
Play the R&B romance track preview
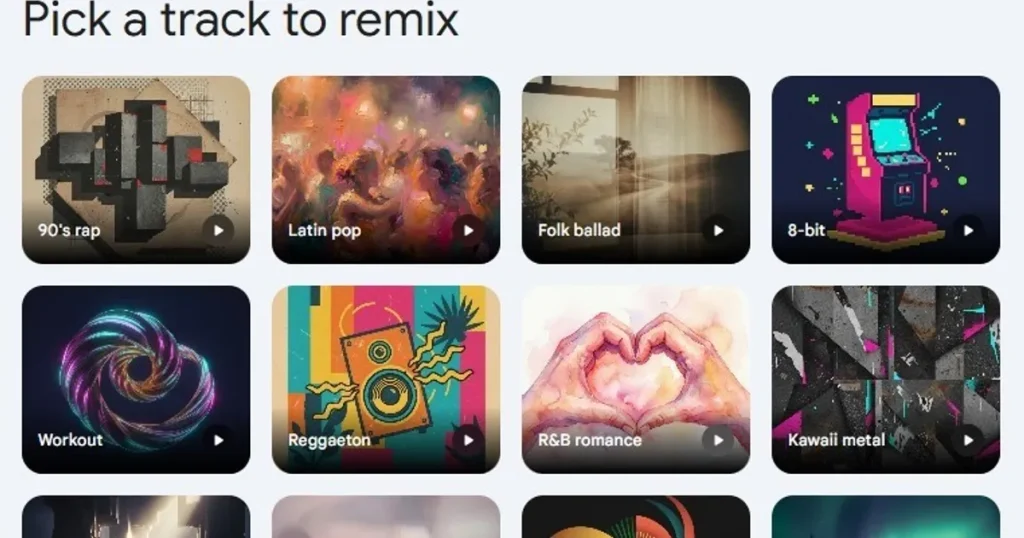coord(718,440)
